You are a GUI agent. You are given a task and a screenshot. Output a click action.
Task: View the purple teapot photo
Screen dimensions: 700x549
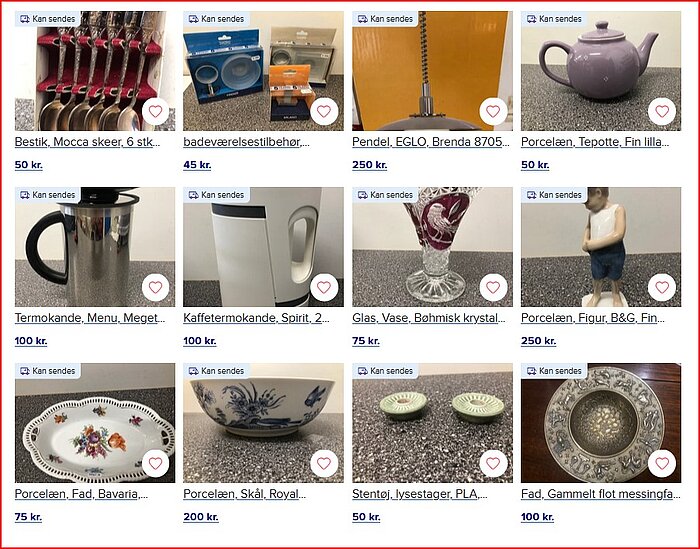click(x=601, y=71)
